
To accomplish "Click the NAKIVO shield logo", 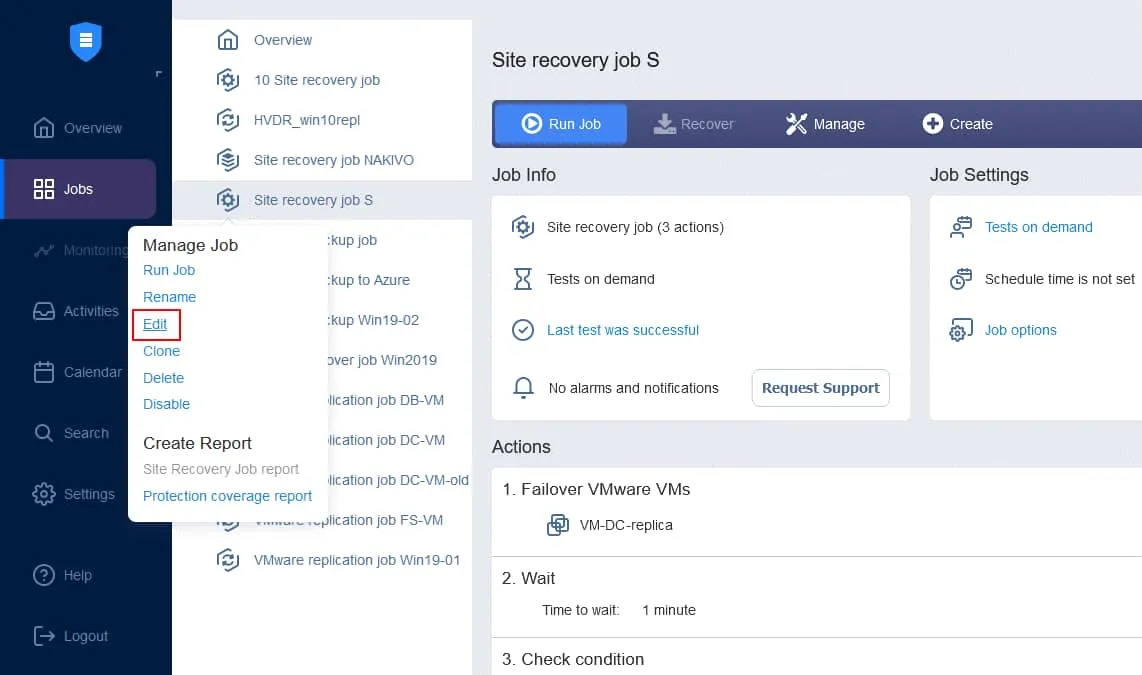I will pyautogui.click(x=86, y=42).
